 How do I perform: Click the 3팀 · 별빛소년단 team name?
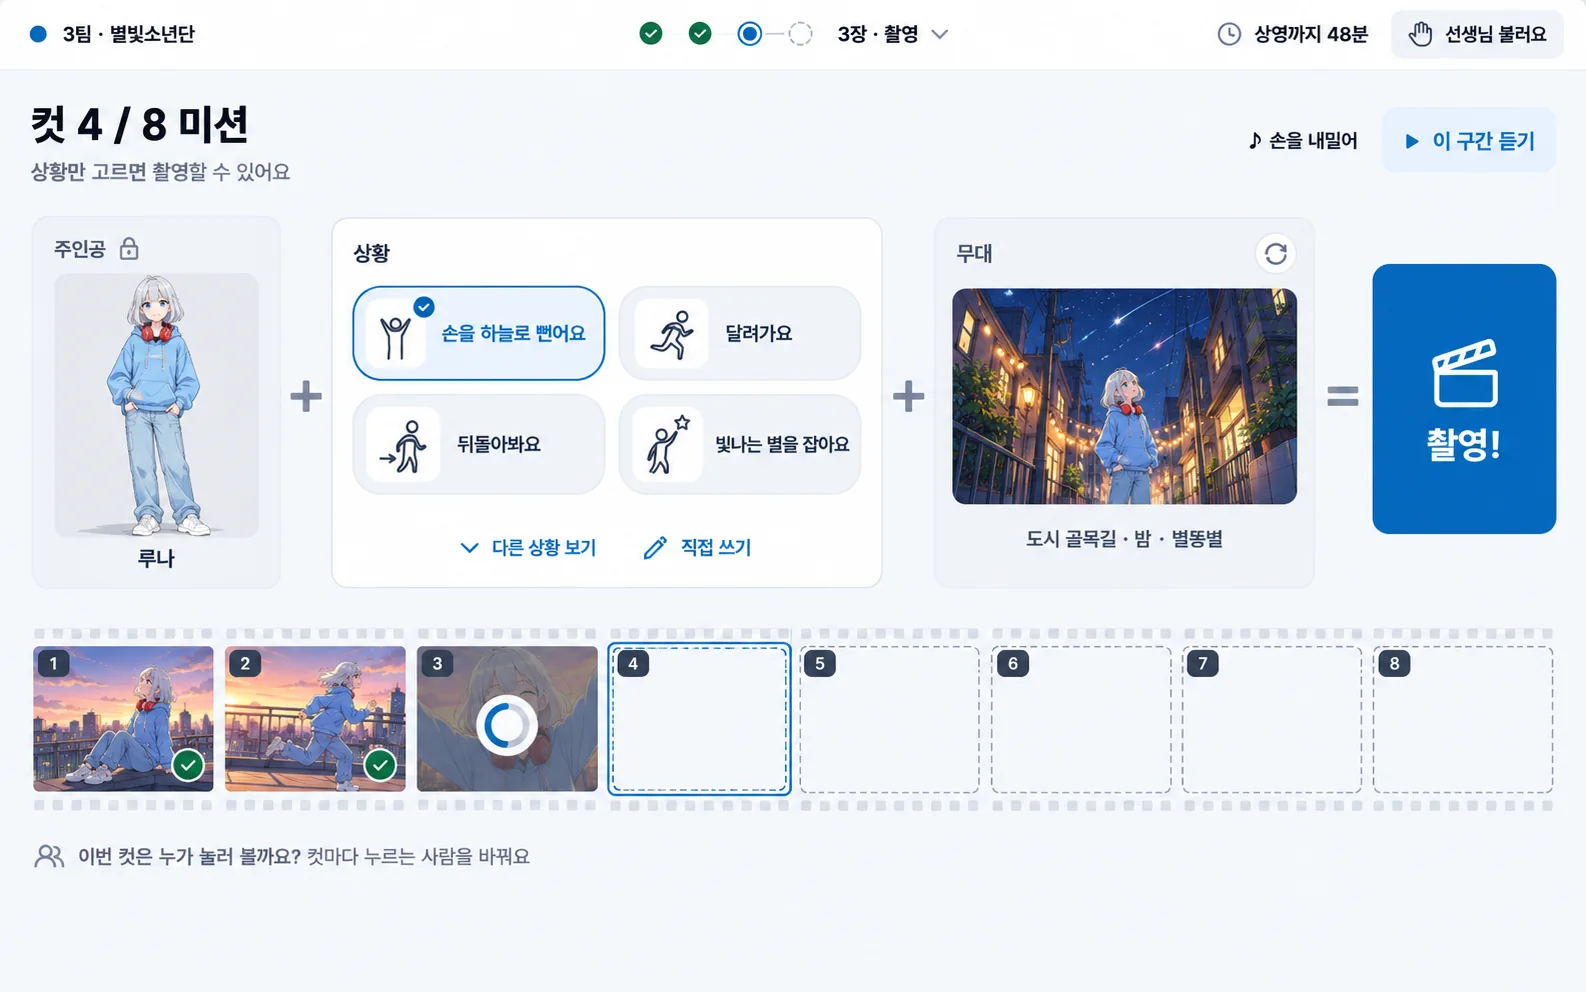(128, 34)
